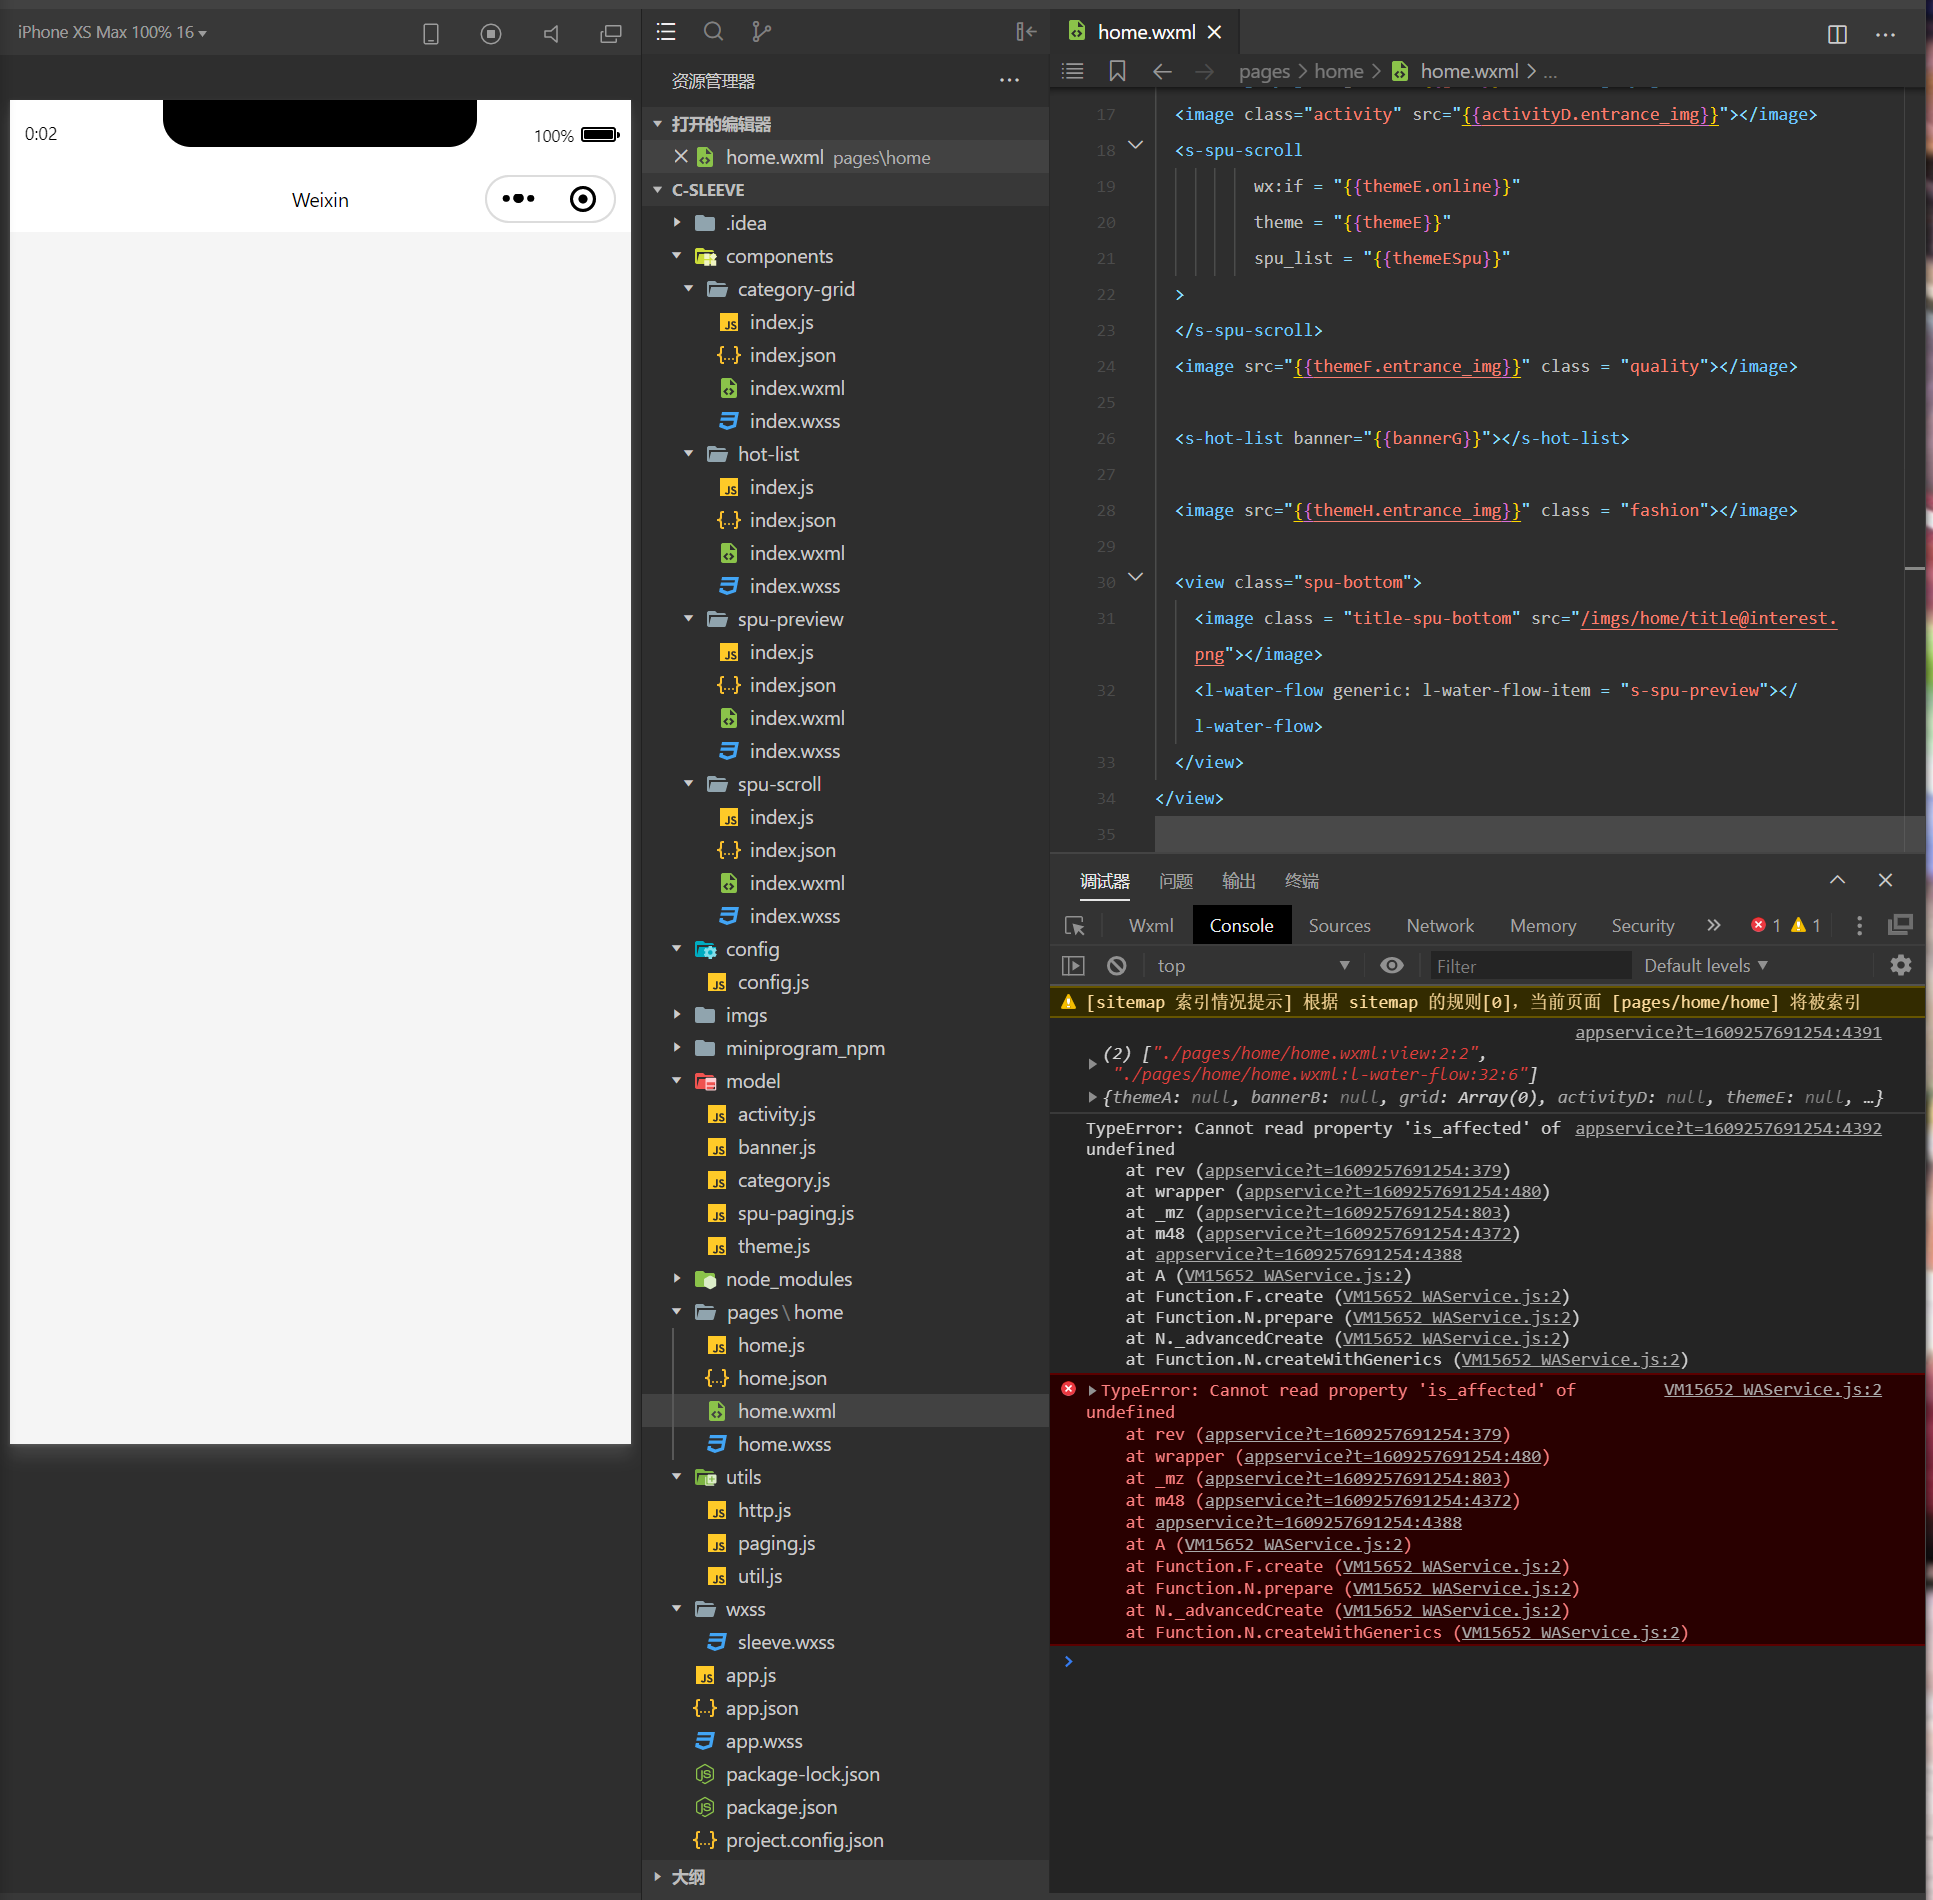Screen dimensions: 1933x1900
Task: Click Weixin capsule close circle
Action: [582, 199]
